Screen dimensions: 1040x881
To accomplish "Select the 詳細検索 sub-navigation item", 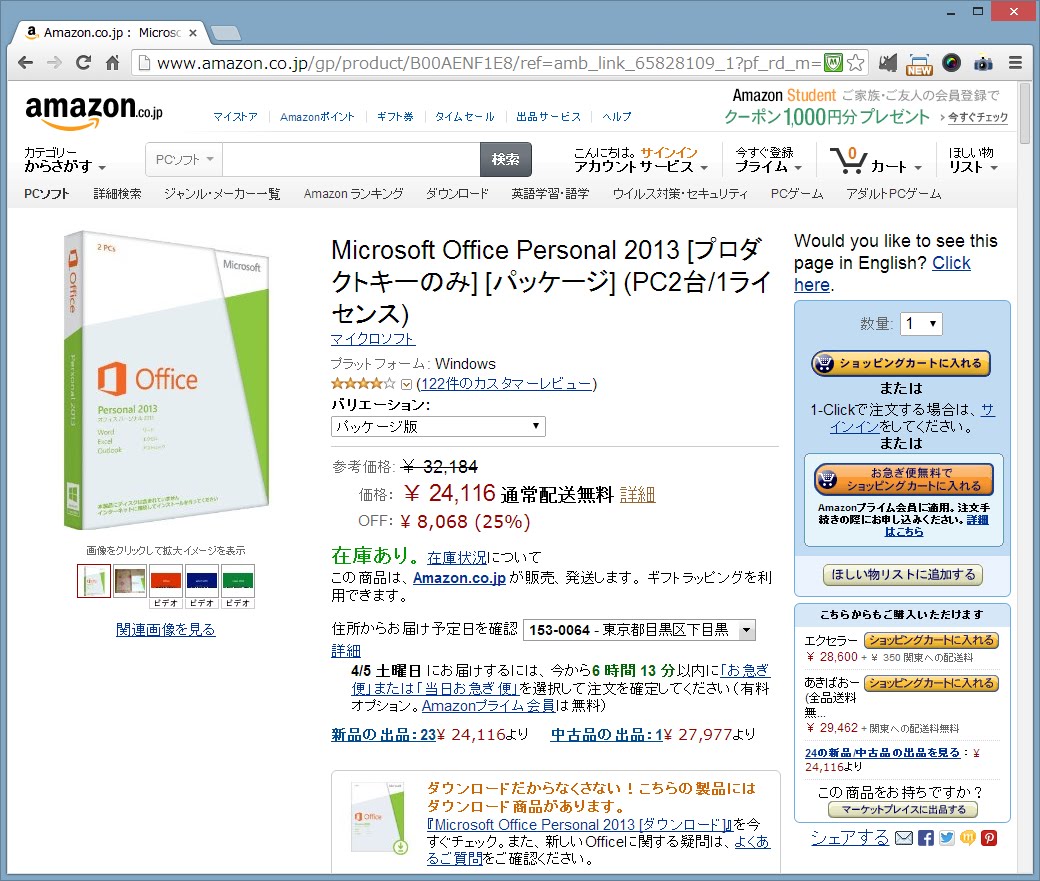I will coord(117,194).
